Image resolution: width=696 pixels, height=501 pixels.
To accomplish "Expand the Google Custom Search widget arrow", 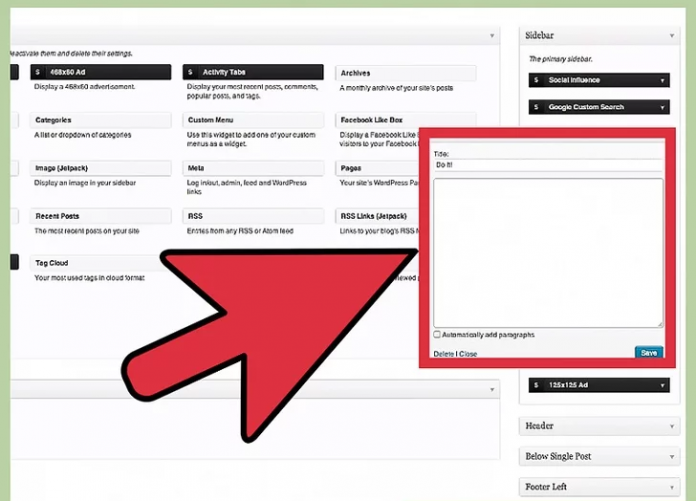I will 661,107.
